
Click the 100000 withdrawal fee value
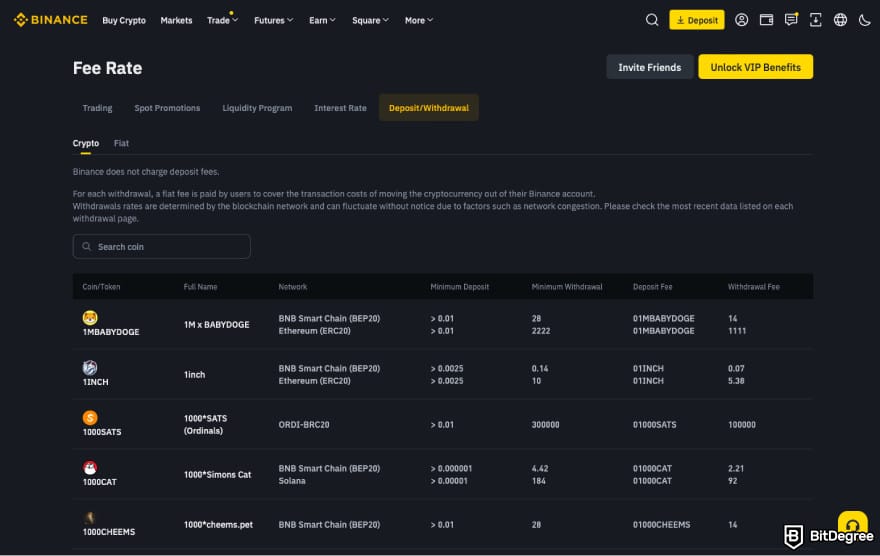click(x=741, y=425)
